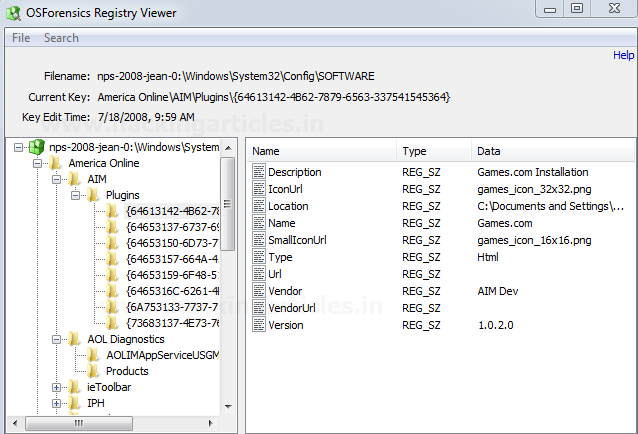Click the registry hive icon at tree root

tap(37, 147)
